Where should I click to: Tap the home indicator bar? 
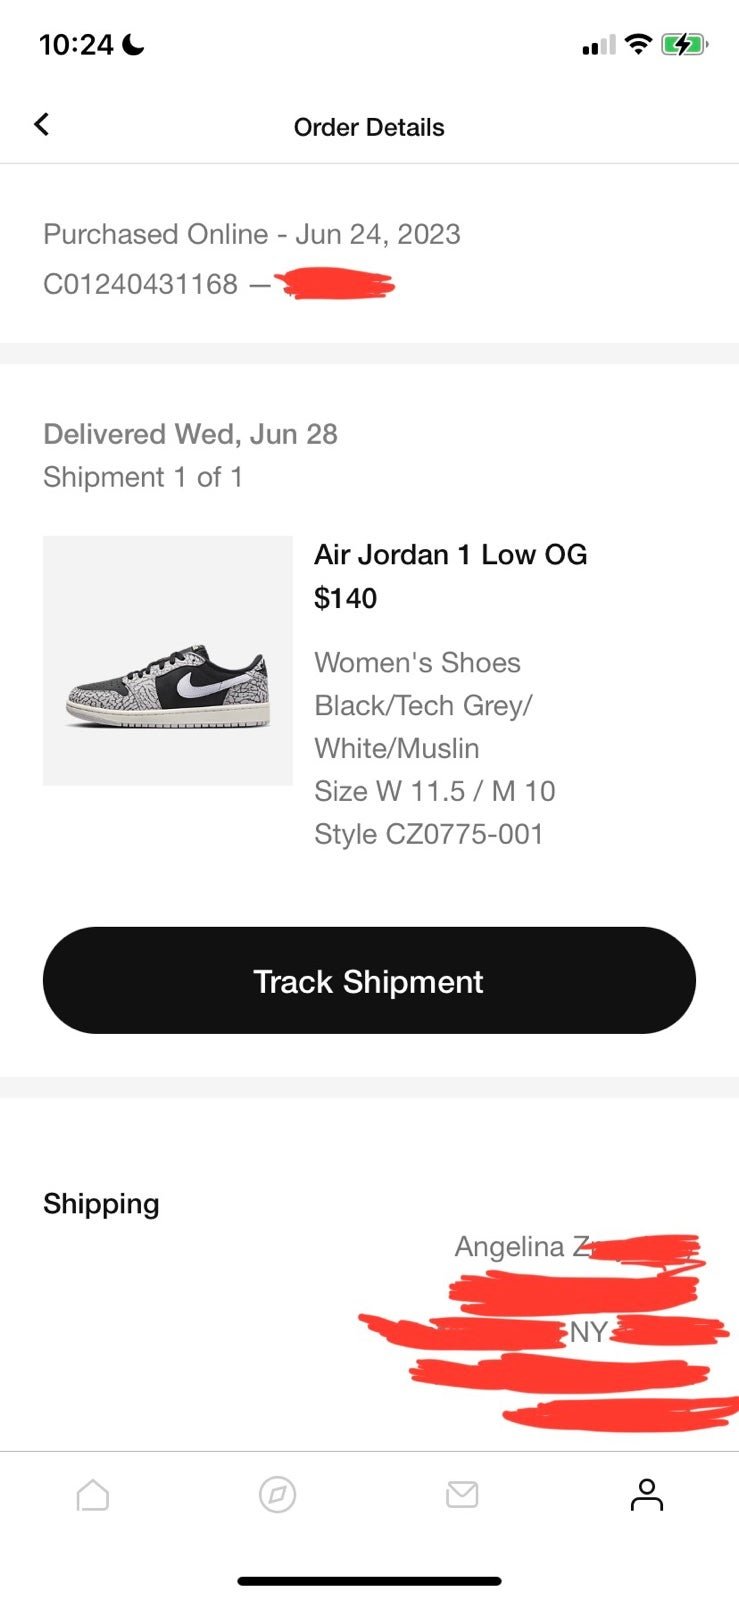[369, 1581]
